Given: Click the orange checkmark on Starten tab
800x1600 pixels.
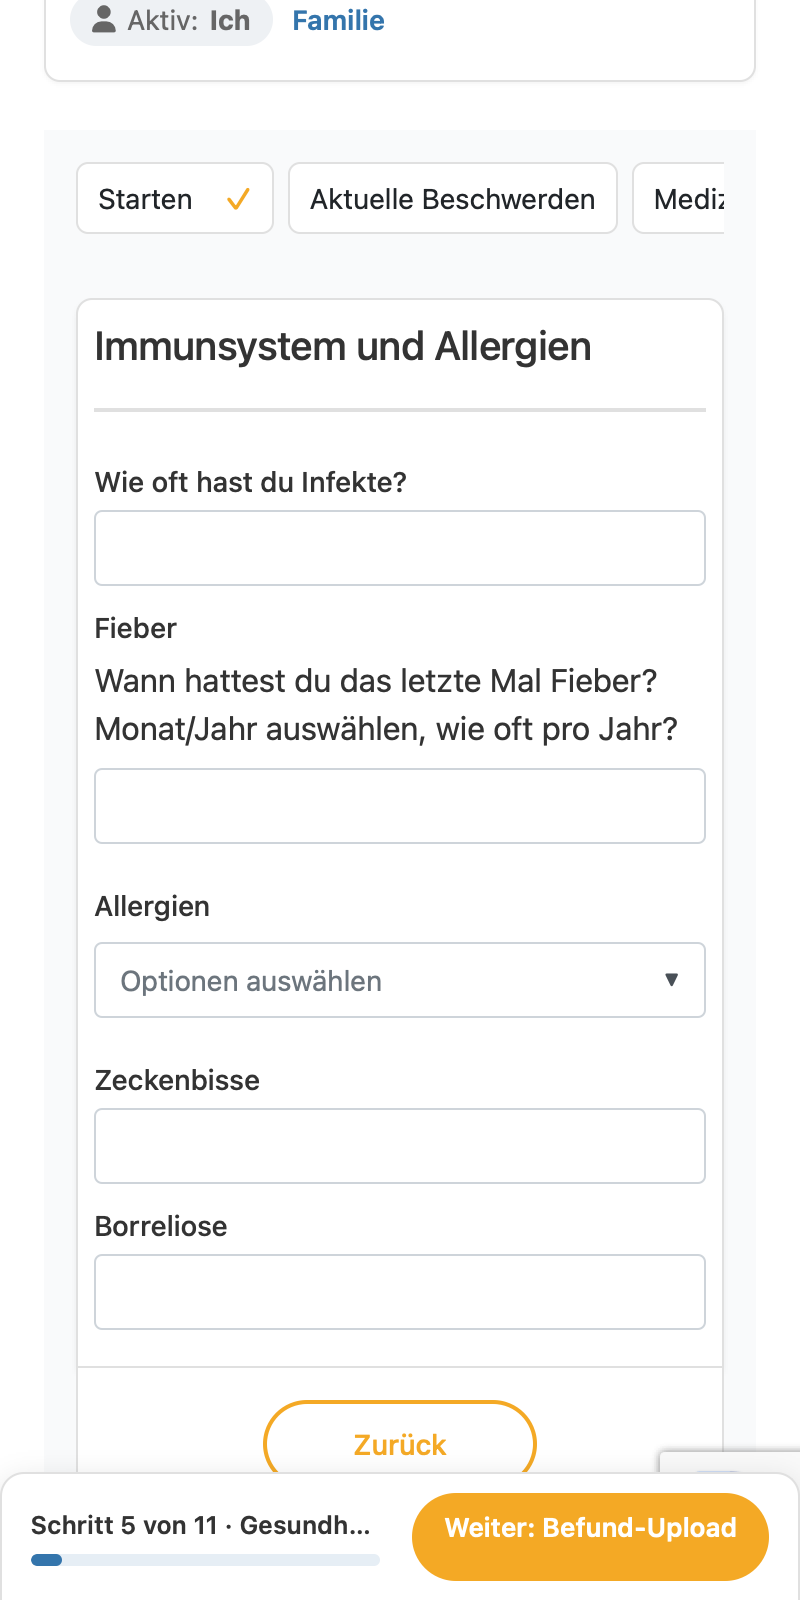Looking at the screenshot, I should coord(238,199).
